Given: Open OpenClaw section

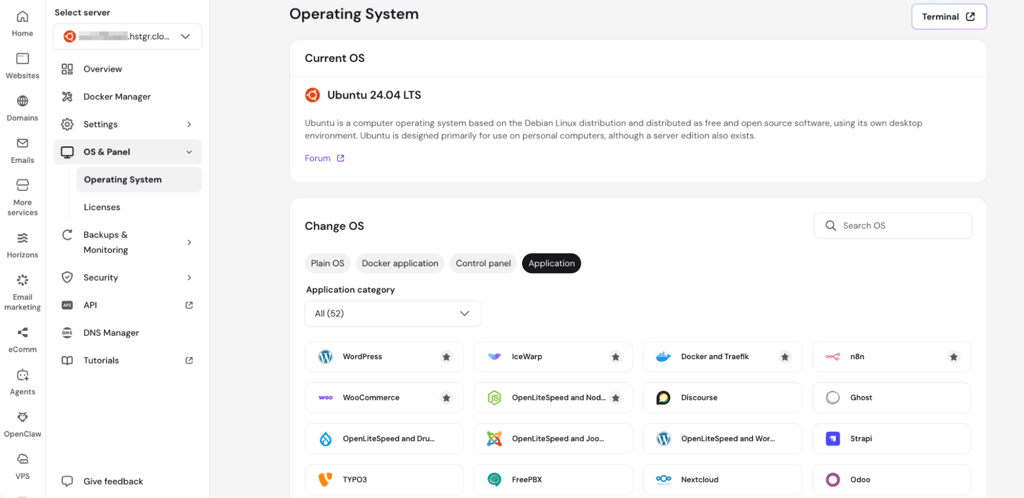Looking at the screenshot, I should (22, 425).
